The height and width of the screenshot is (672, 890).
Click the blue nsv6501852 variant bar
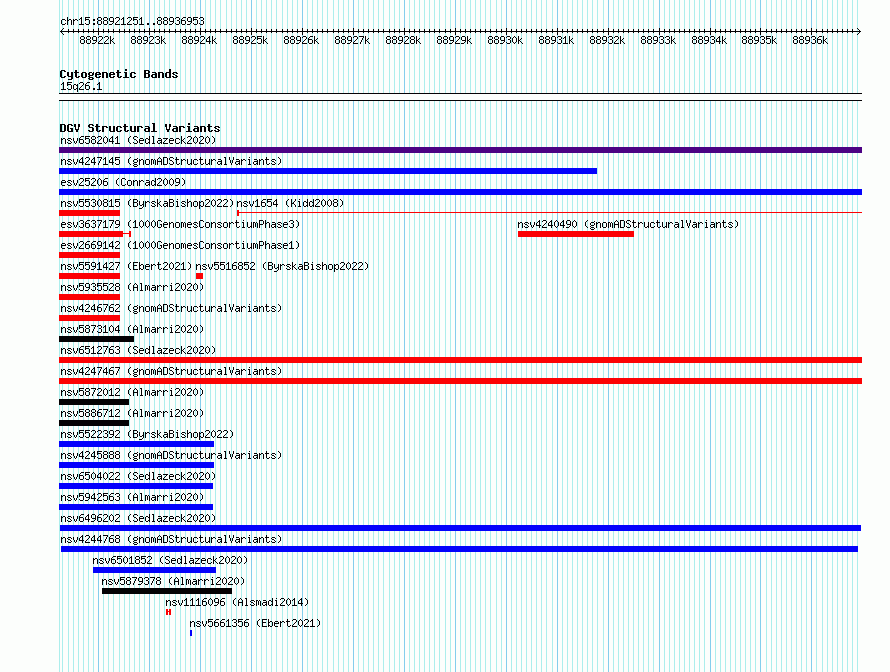[x=154, y=570]
